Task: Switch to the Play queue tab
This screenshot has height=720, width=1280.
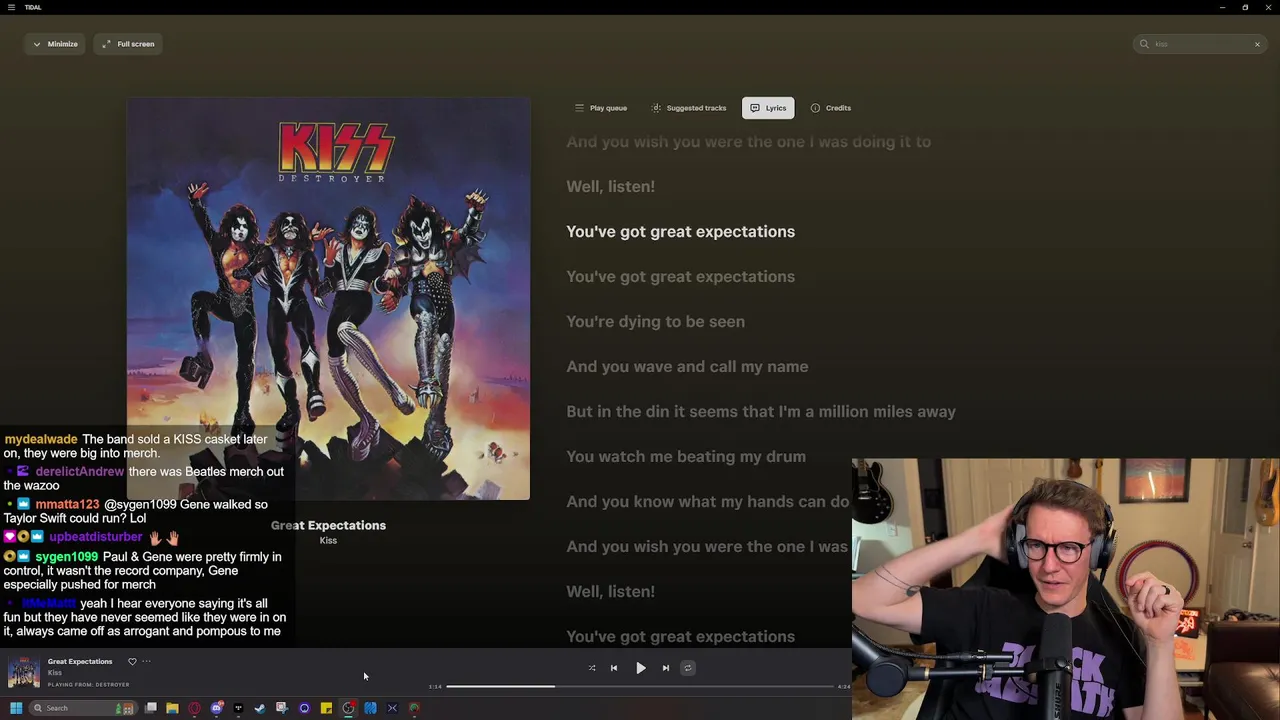Action: pos(601,108)
